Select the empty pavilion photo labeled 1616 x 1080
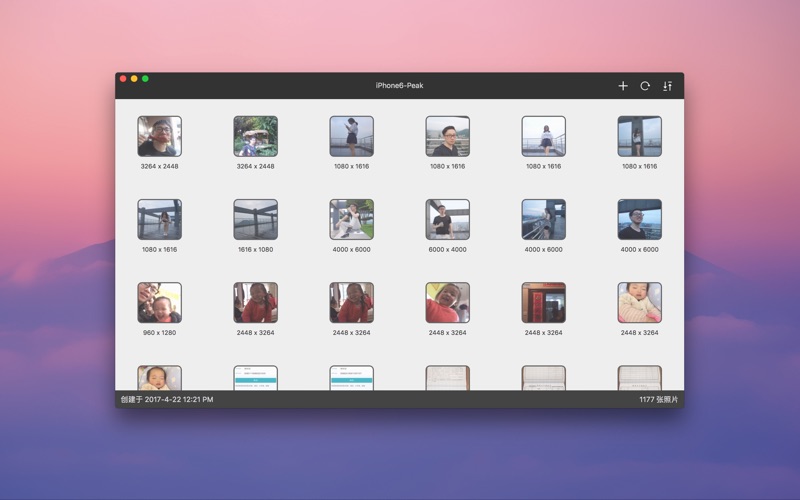This screenshot has width=800, height=500. coord(256,219)
